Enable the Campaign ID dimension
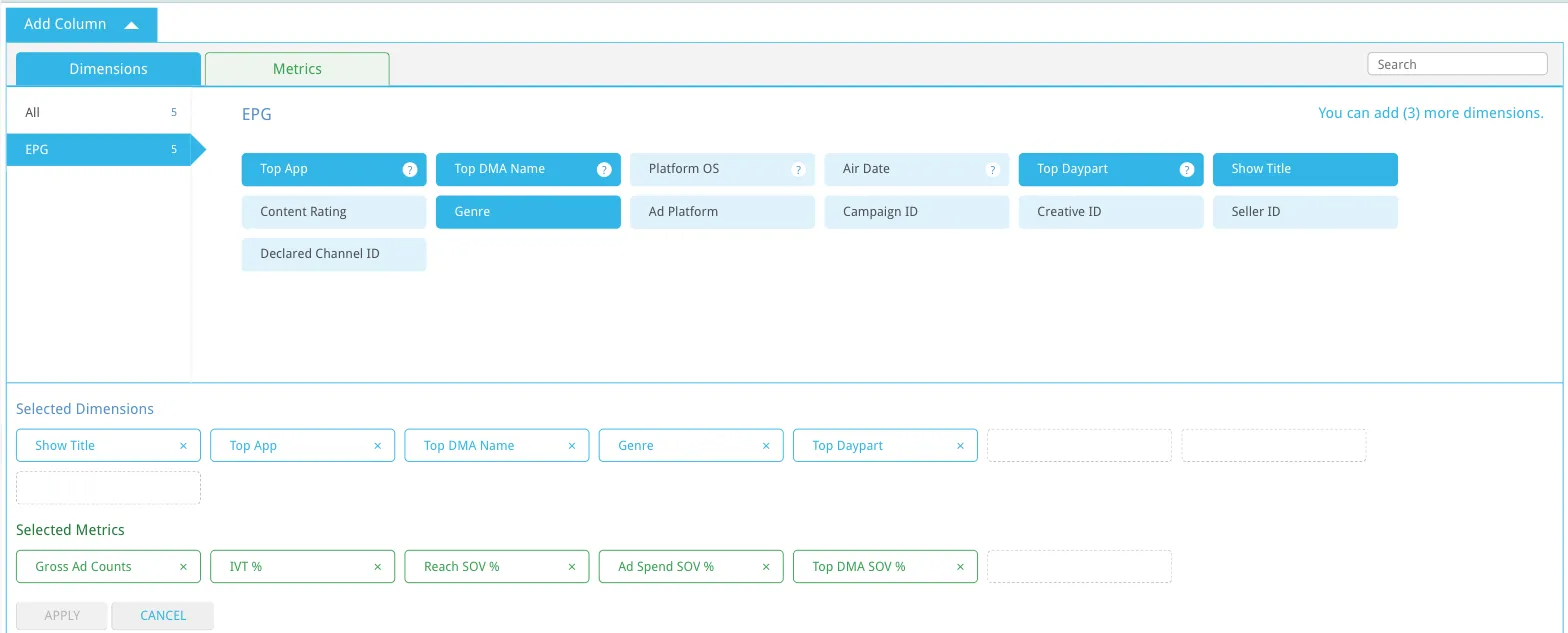Viewport: 1568px width, 633px height. (x=917, y=212)
